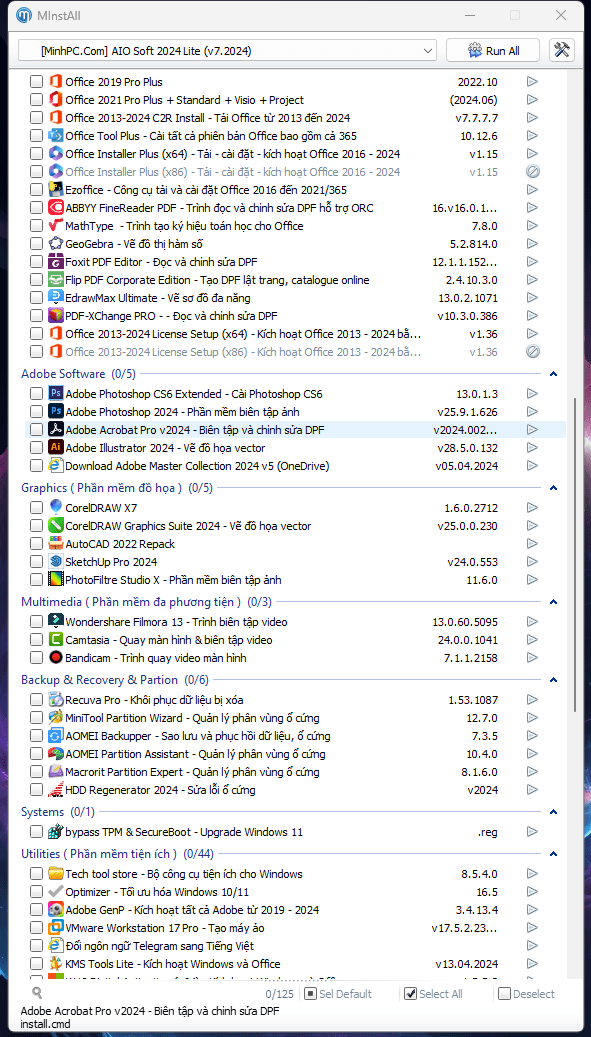Run Adobe Photoshop 2024 with its play arrow
The image size is (591, 1037).
coord(532,411)
